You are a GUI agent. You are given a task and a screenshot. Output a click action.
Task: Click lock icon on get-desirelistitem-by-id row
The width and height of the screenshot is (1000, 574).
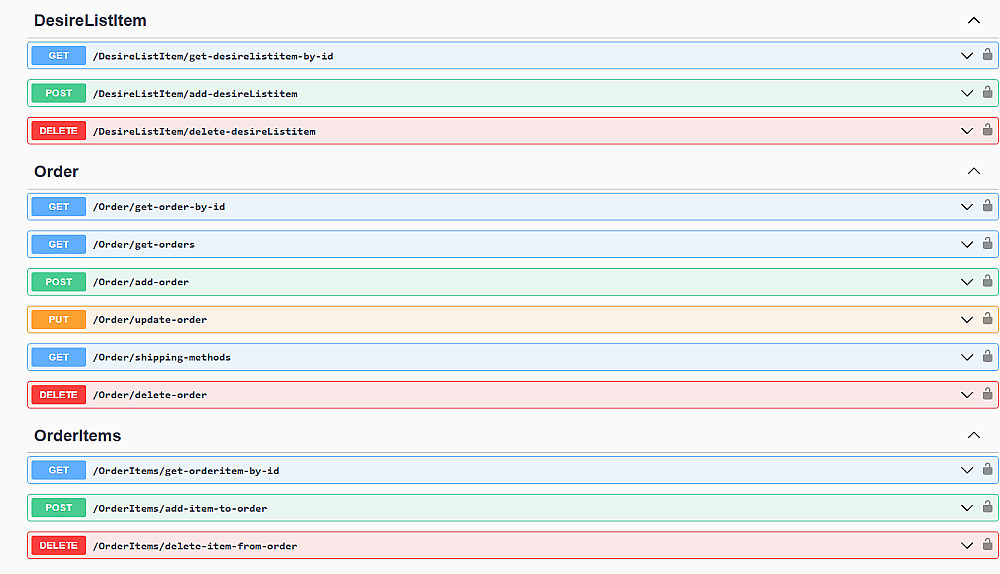[x=987, y=55]
